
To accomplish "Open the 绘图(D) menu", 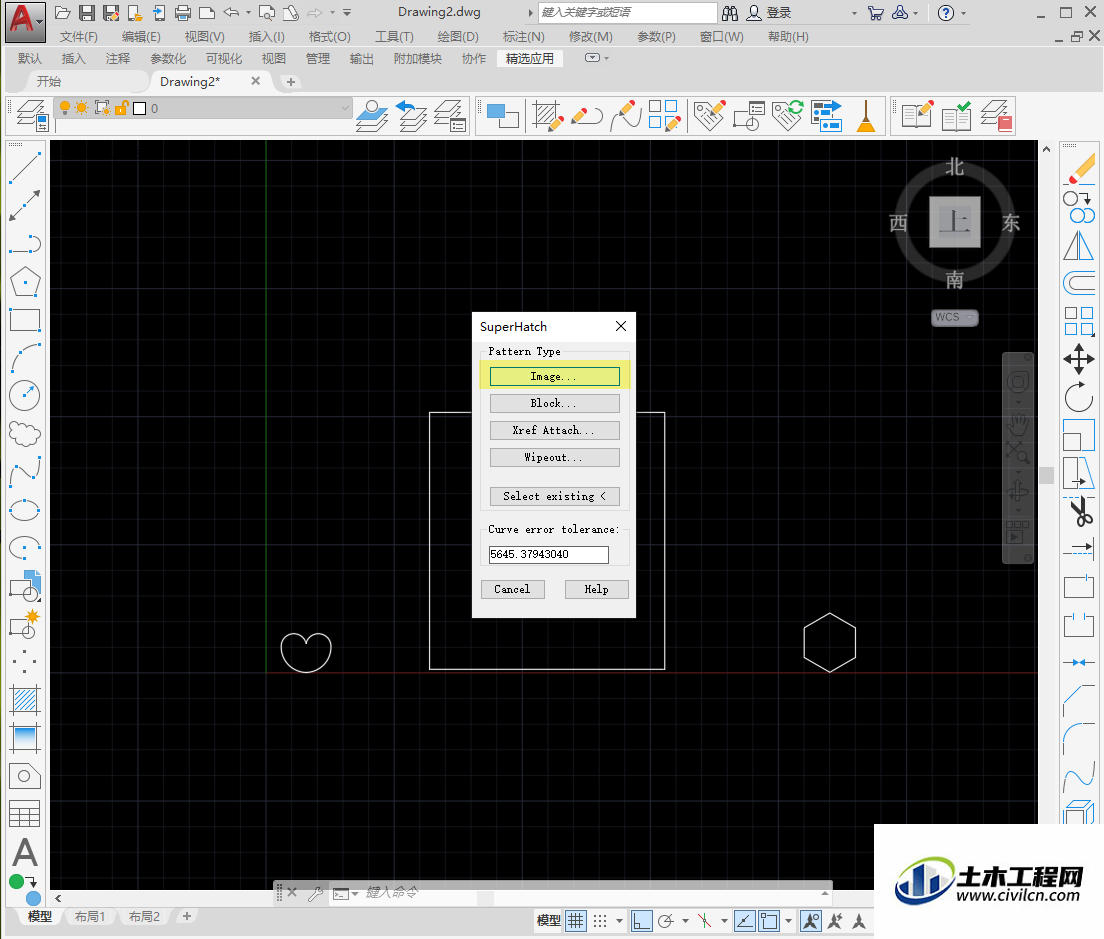I will [x=458, y=37].
